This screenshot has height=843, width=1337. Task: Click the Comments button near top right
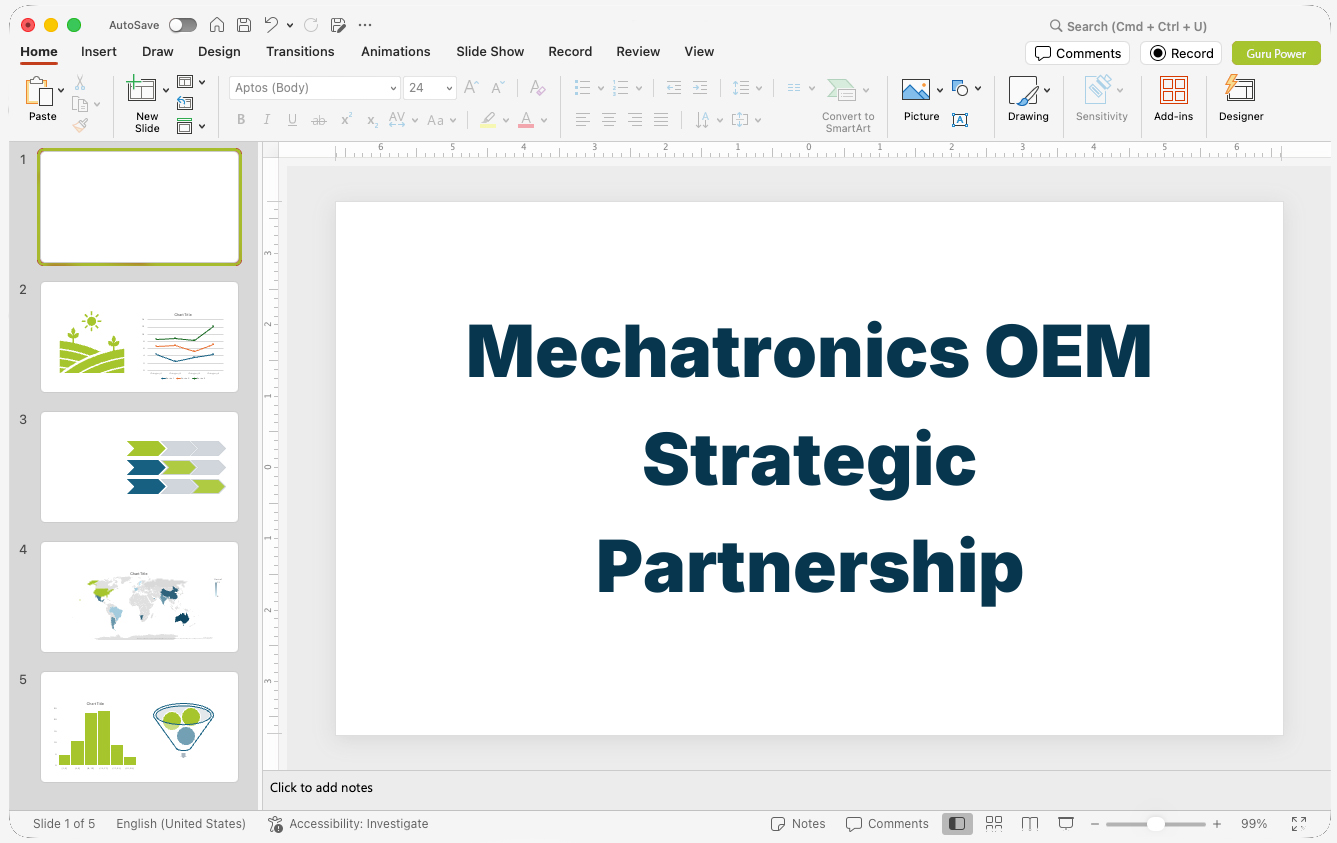(x=1077, y=53)
